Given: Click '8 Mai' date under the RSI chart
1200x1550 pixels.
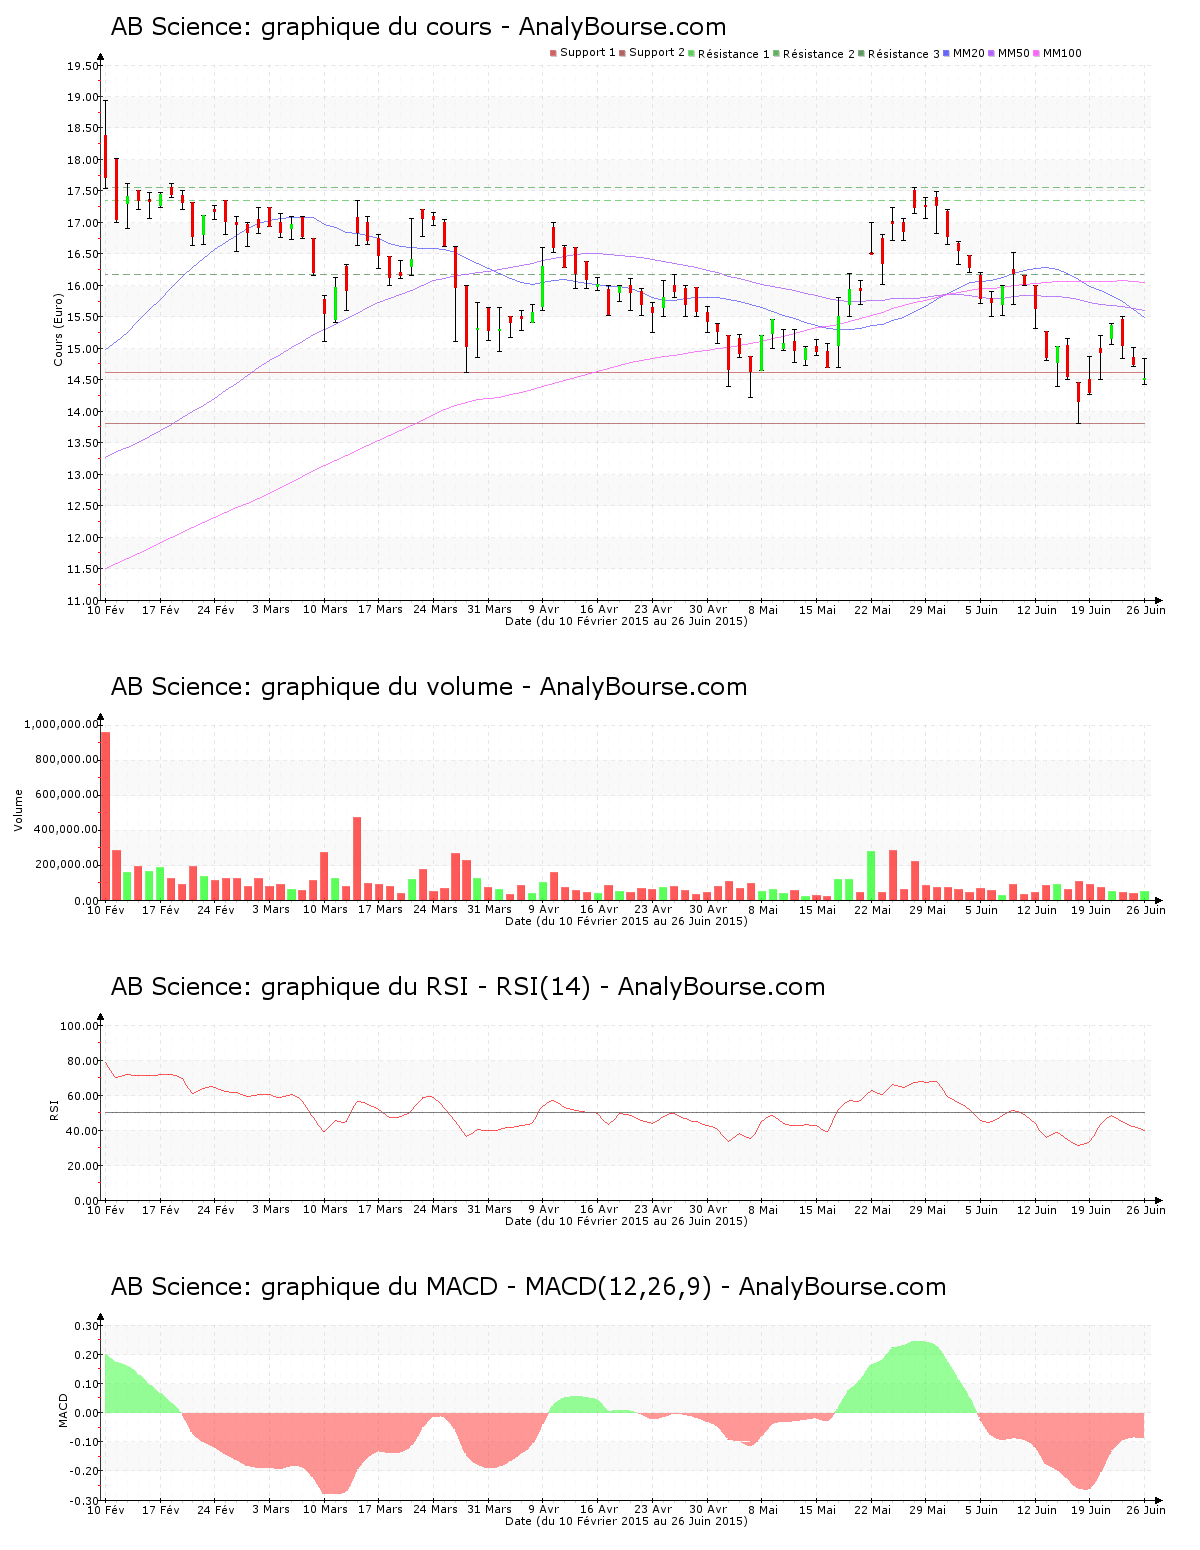Looking at the screenshot, I should click(763, 1209).
